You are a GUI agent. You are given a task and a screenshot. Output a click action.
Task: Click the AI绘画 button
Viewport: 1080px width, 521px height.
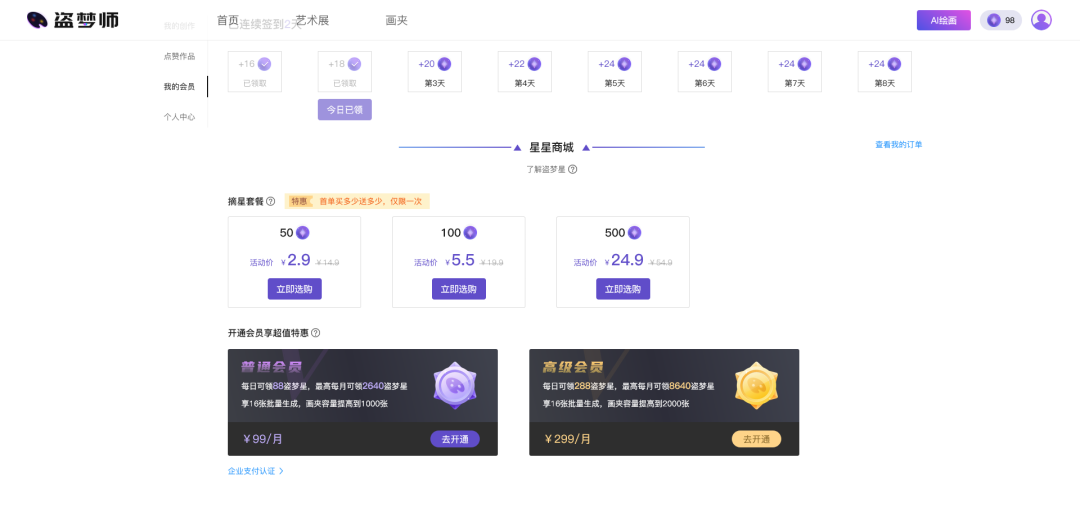[x=943, y=20]
